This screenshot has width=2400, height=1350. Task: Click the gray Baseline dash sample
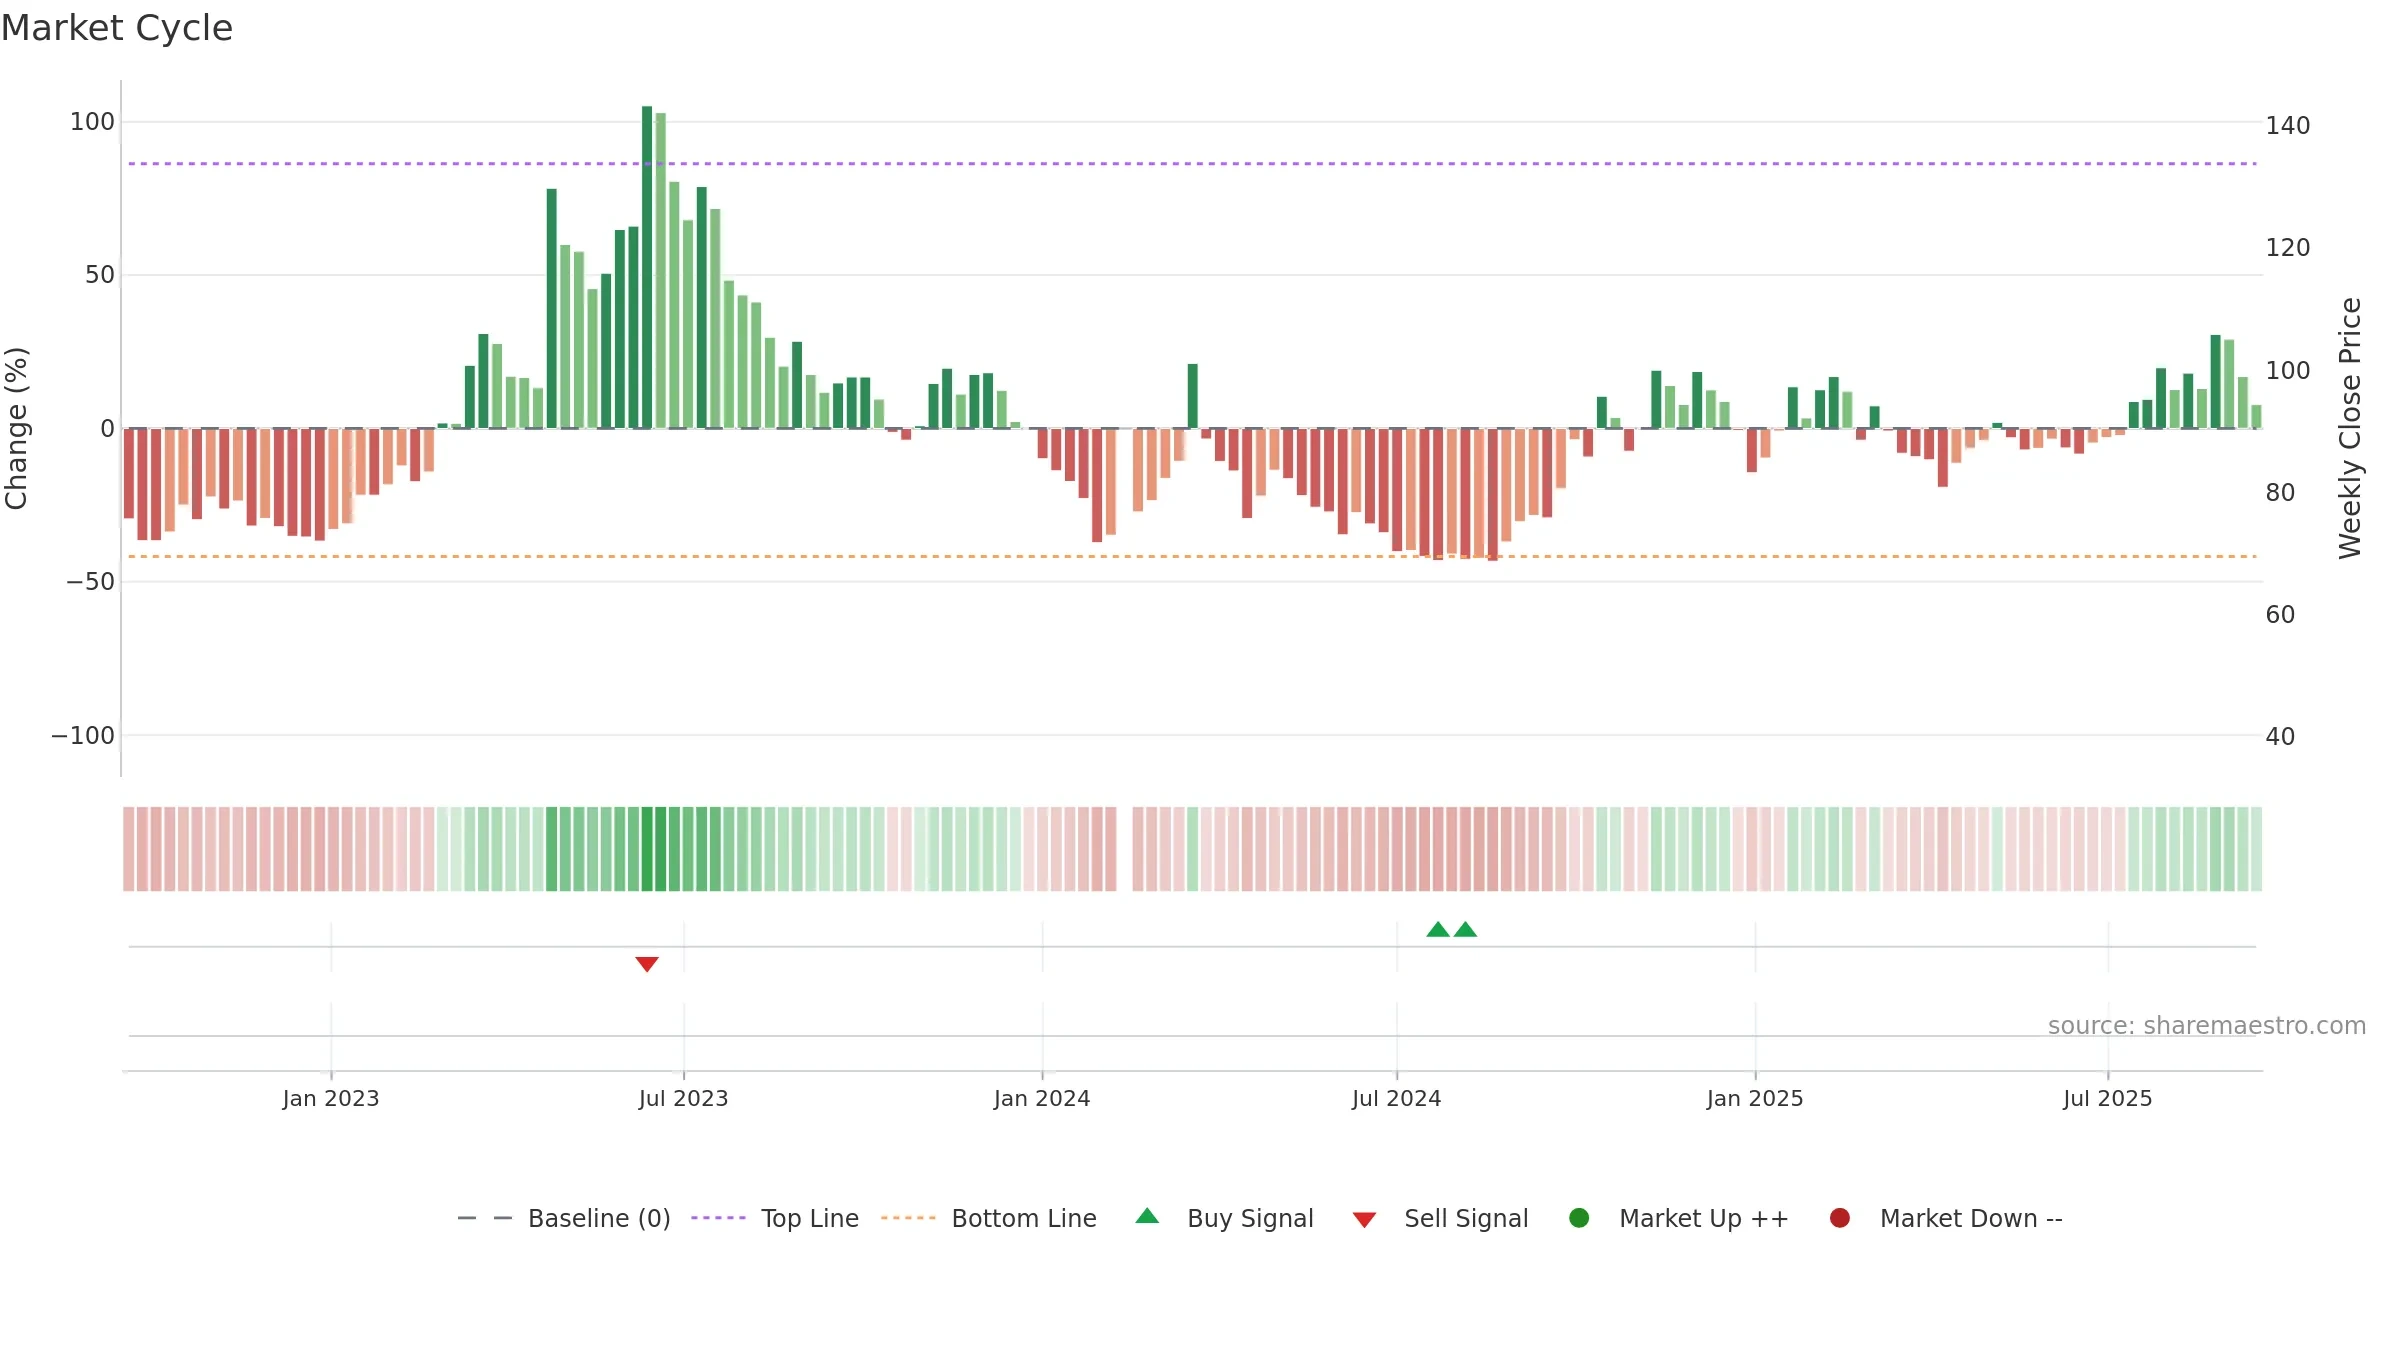[485, 1218]
